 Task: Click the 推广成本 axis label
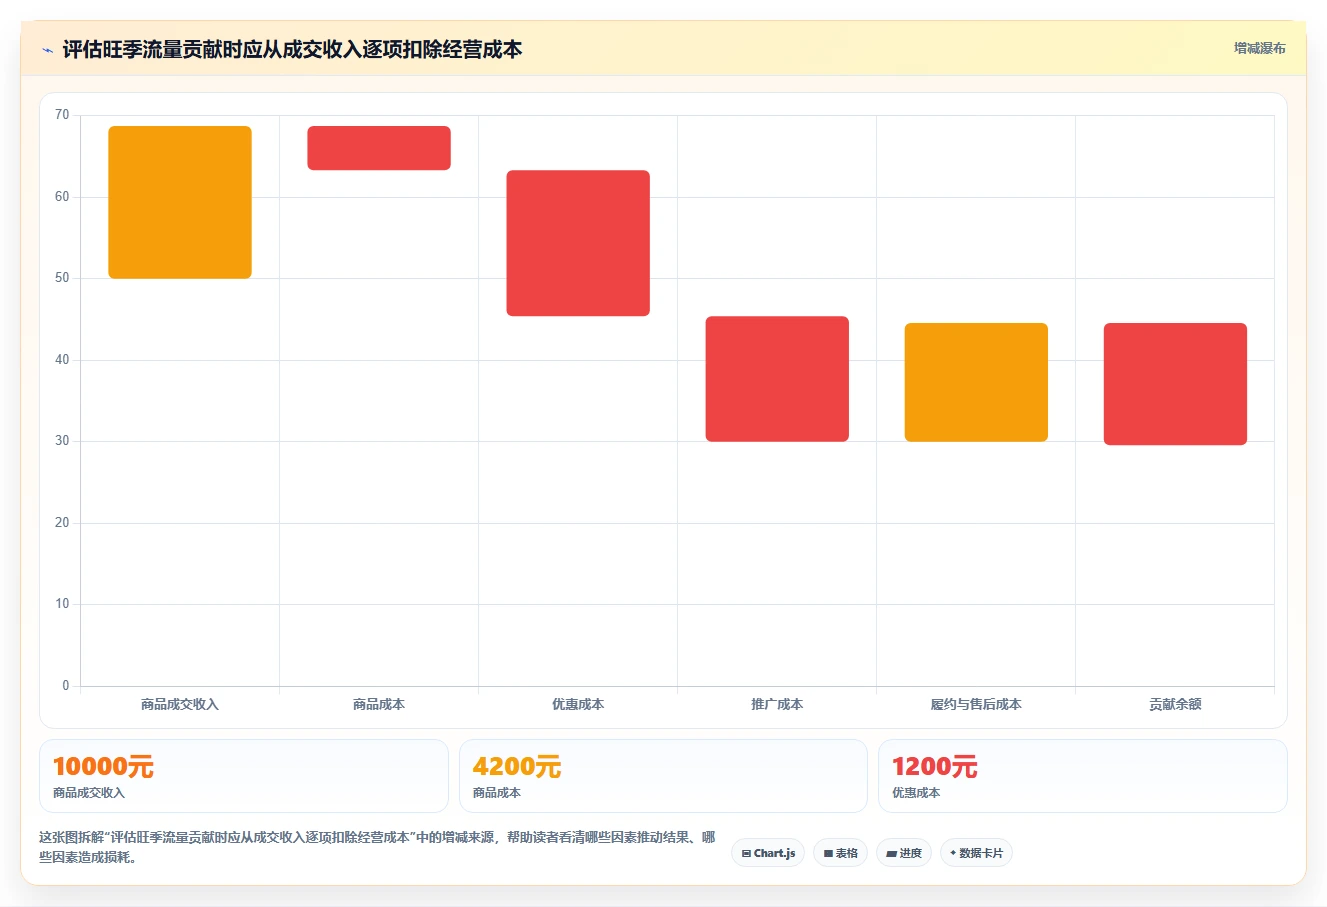777,704
